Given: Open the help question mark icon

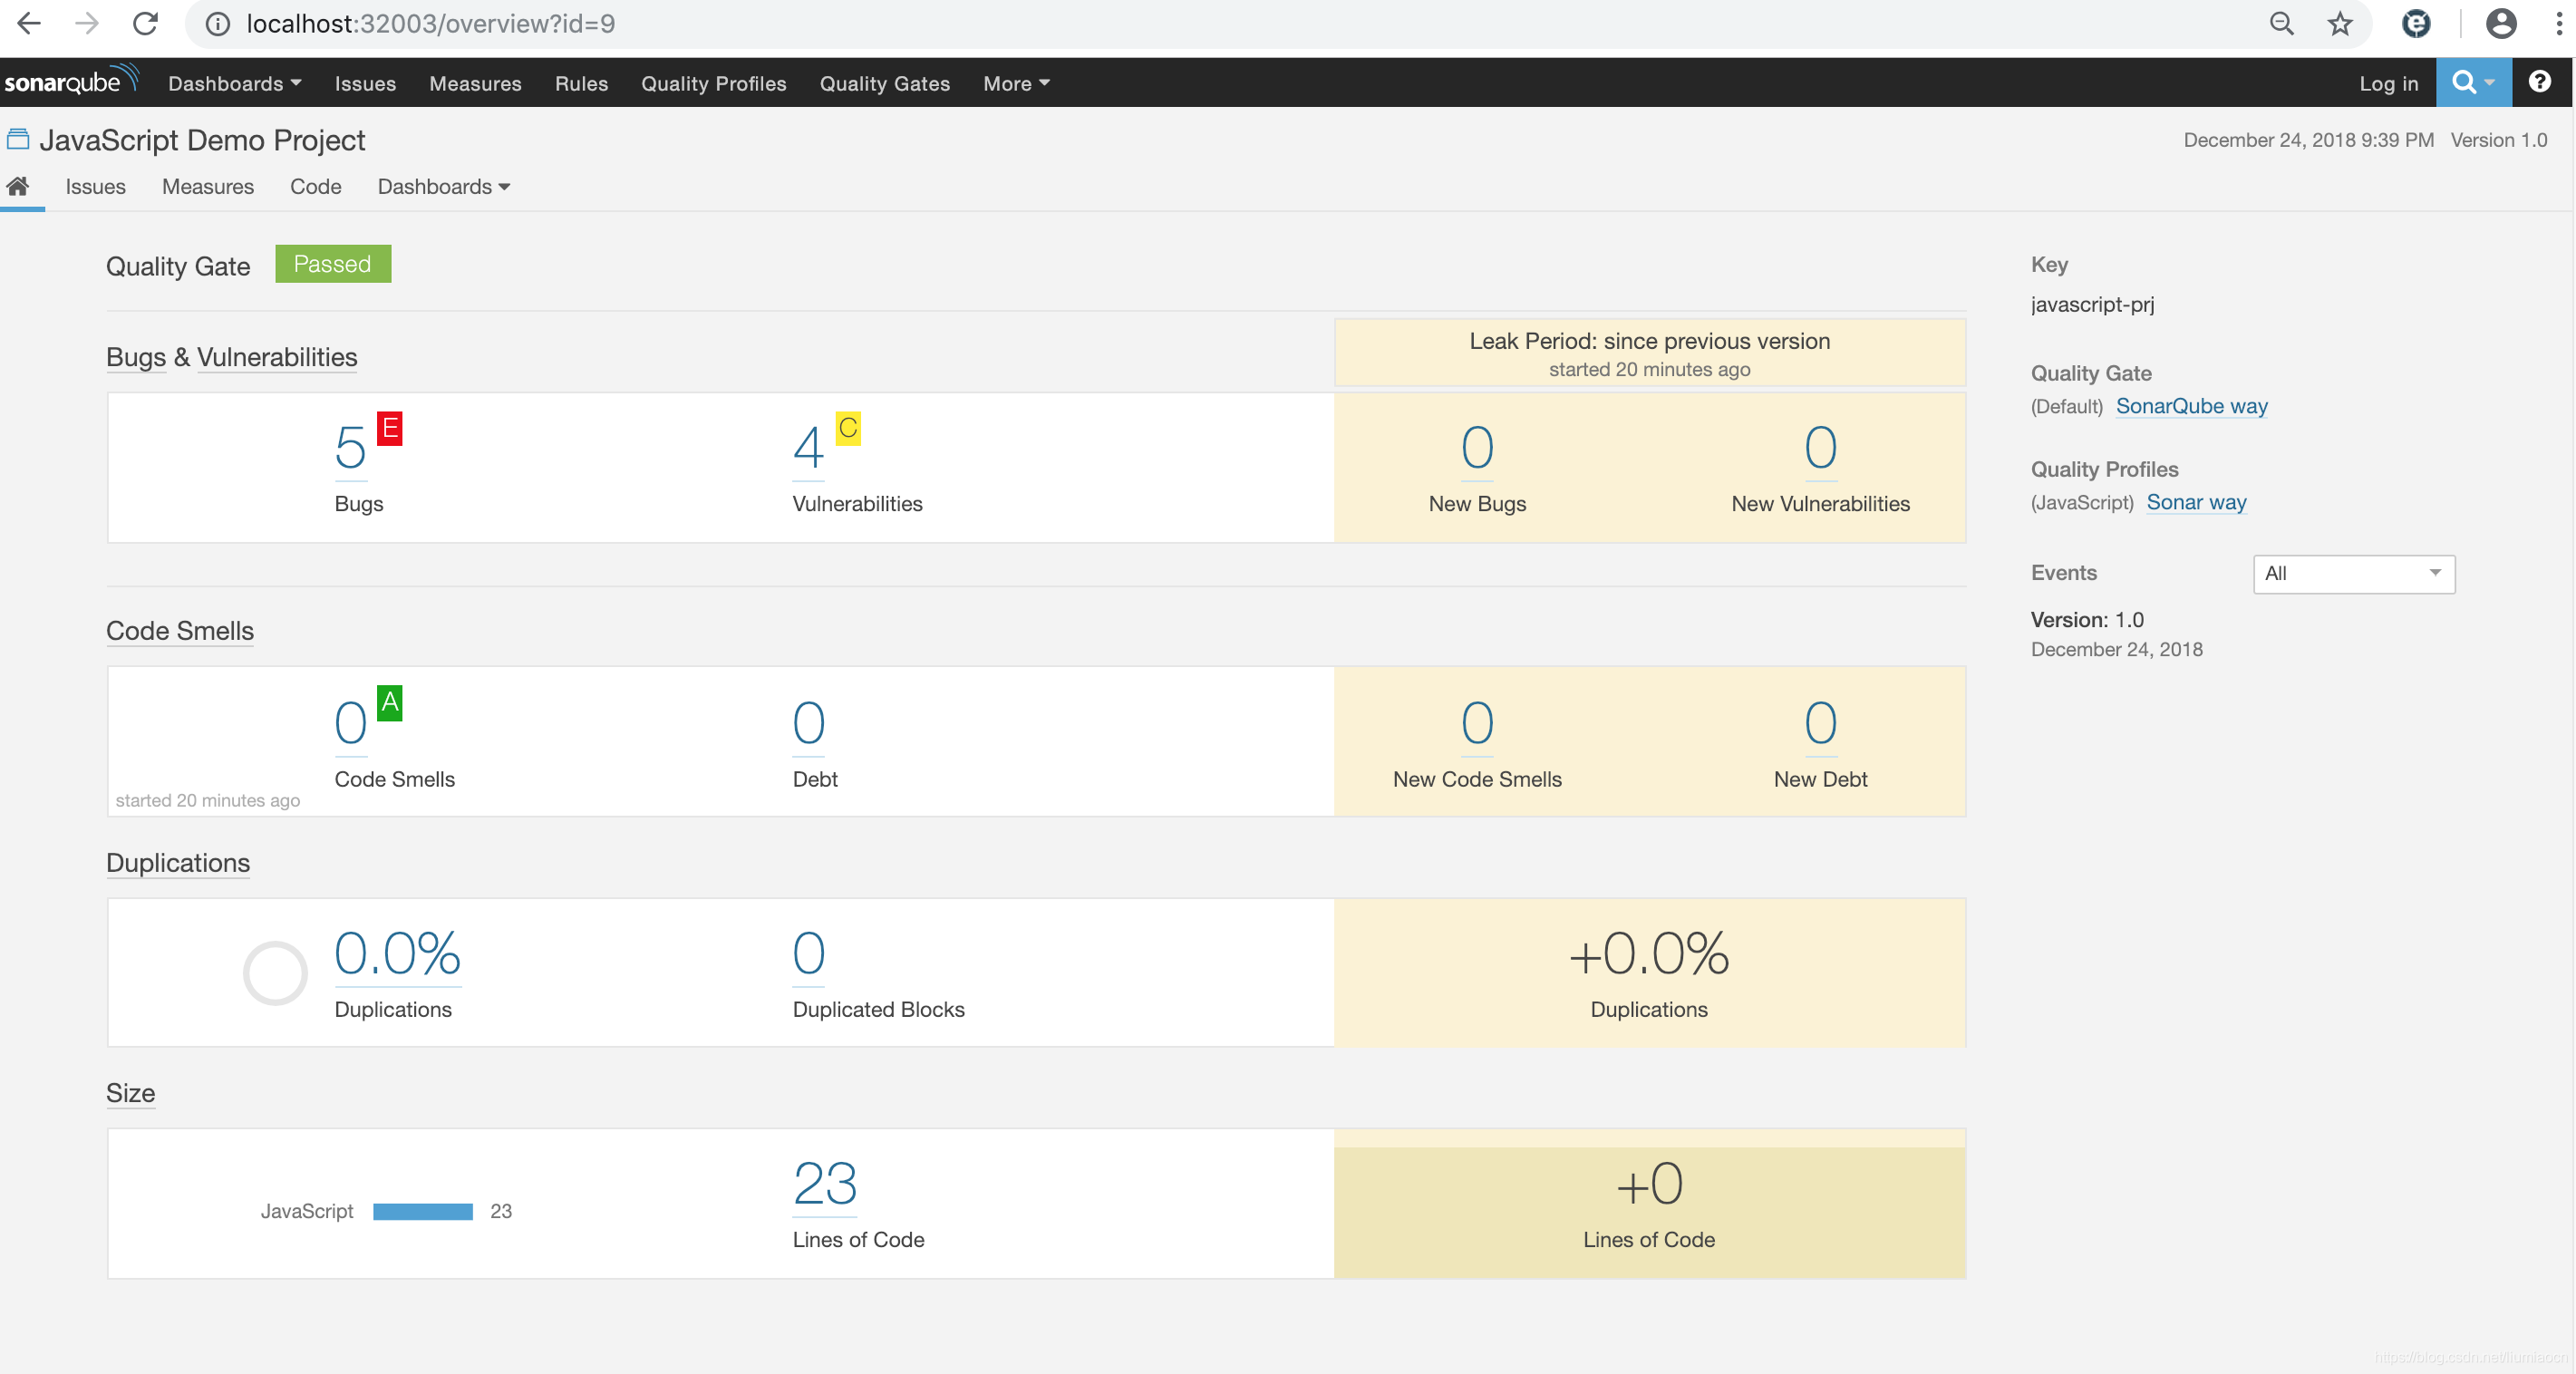Looking at the screenshot, I should tap(2539, 82).
